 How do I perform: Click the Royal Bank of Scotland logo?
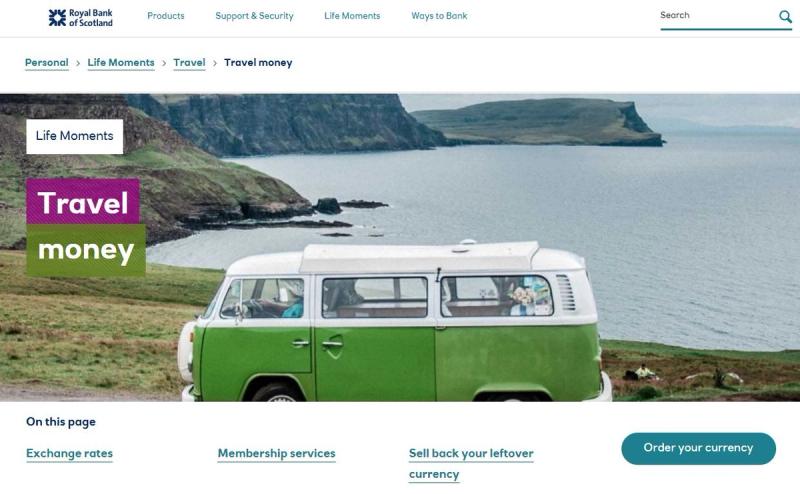pyautogui.click(x=81, y=18)
